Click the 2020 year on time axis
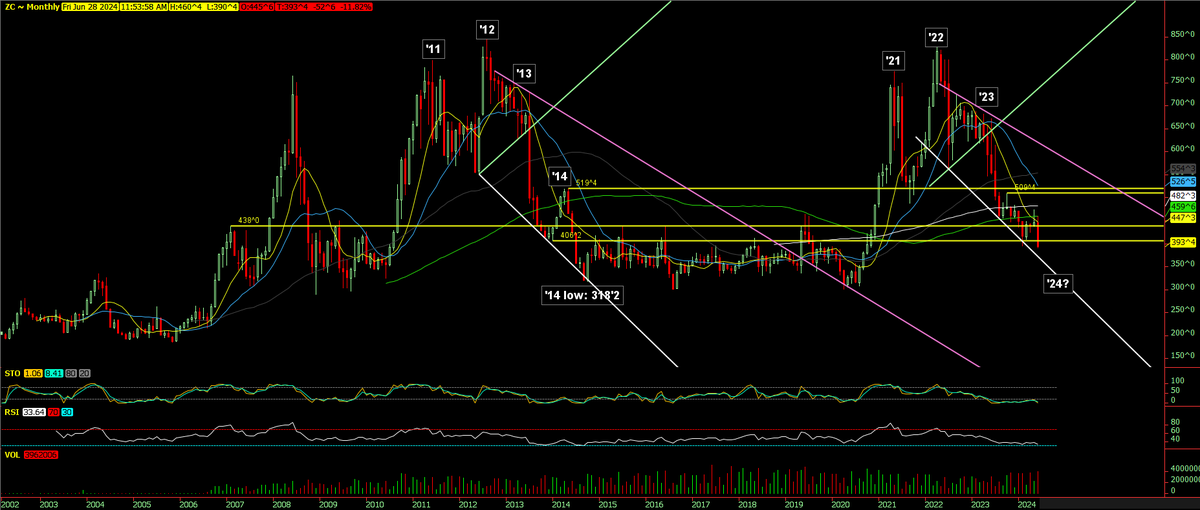Image resolution: width=1200 pixels, height=510 pixels. click(x=840, y=504)
